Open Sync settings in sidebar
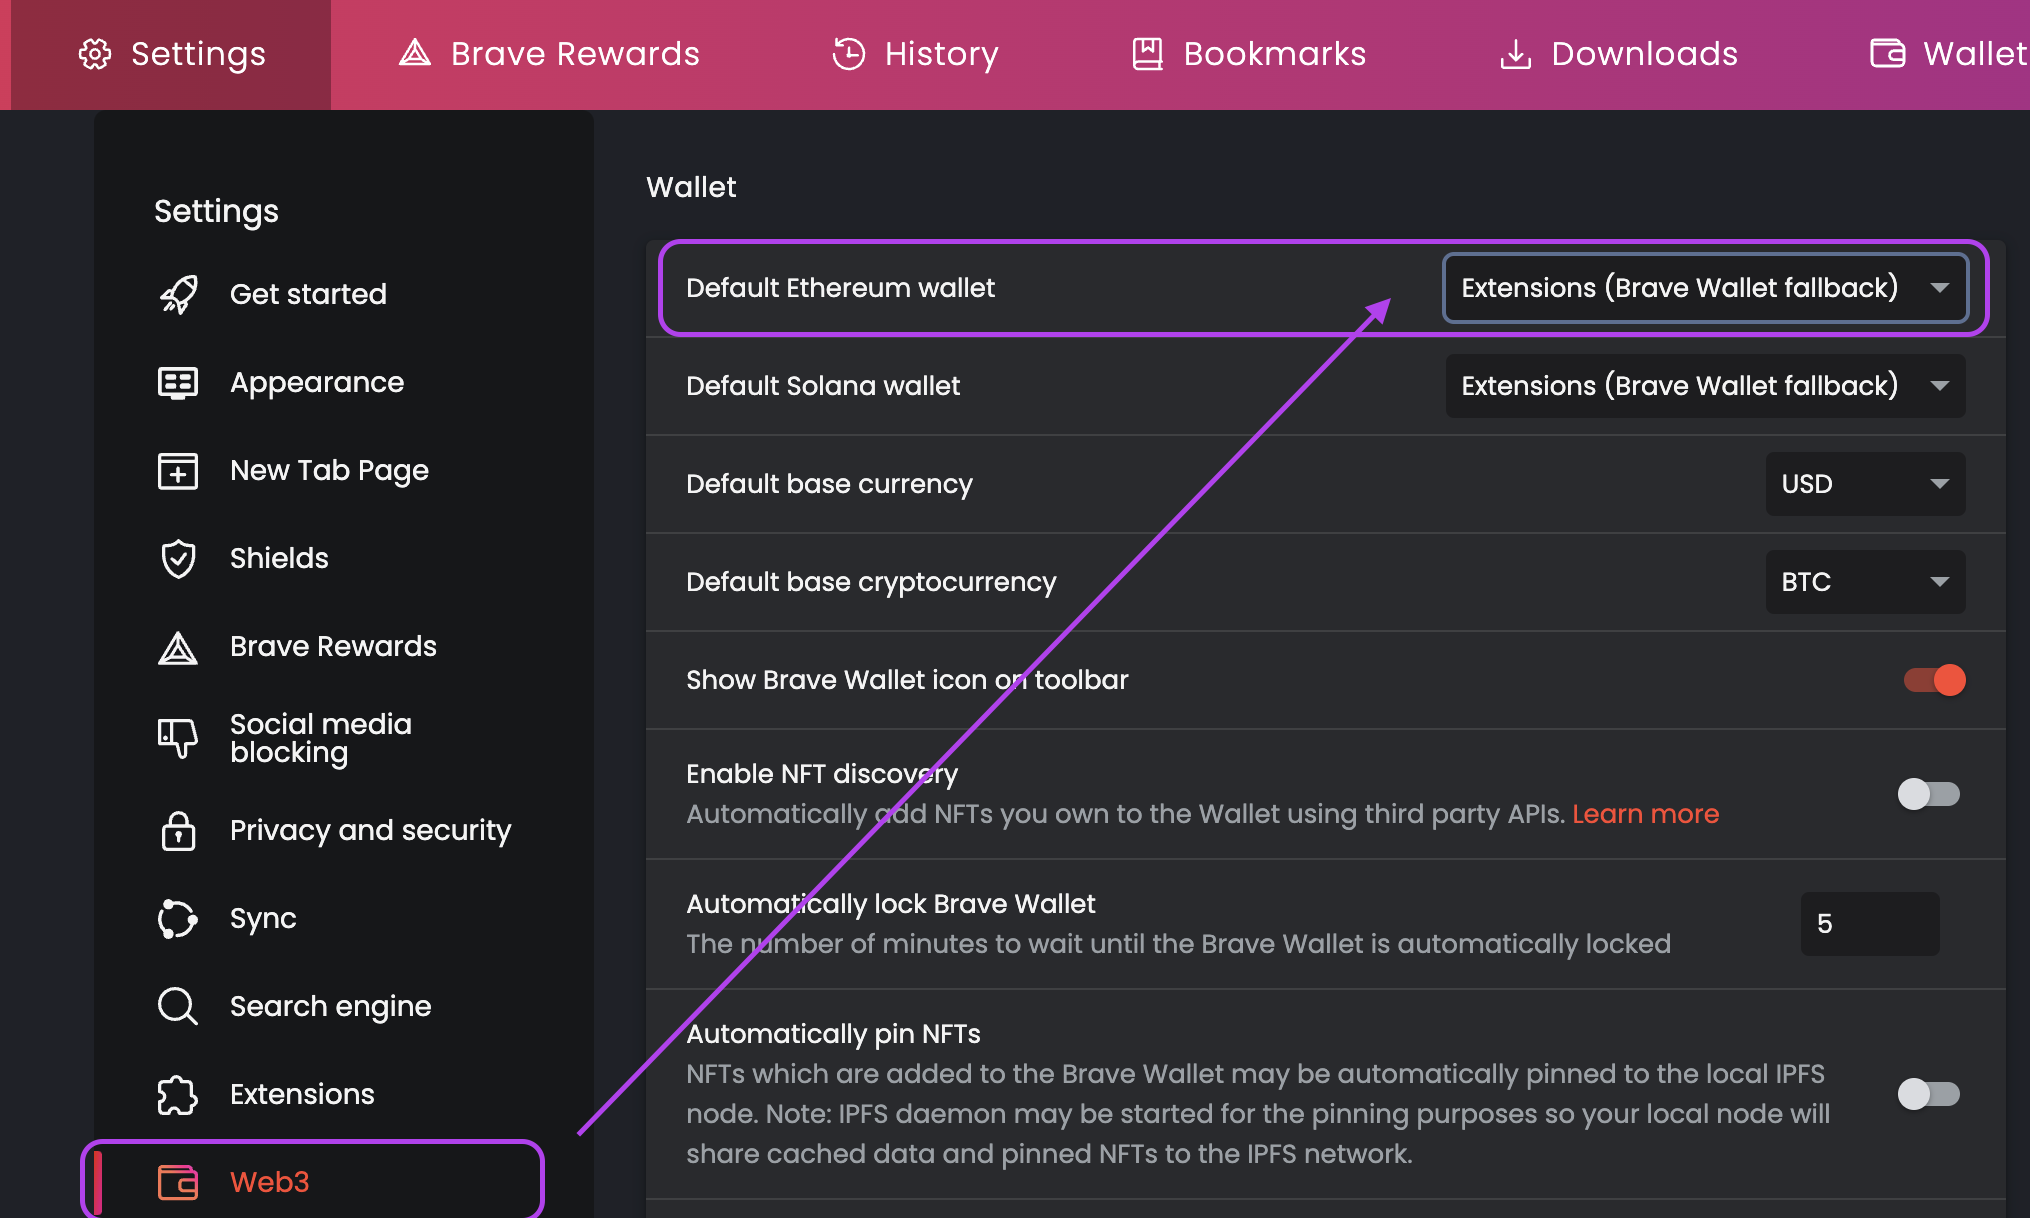Image resolution: width=2030 pixels, height=1218 pixels. [x=263, y=918]
